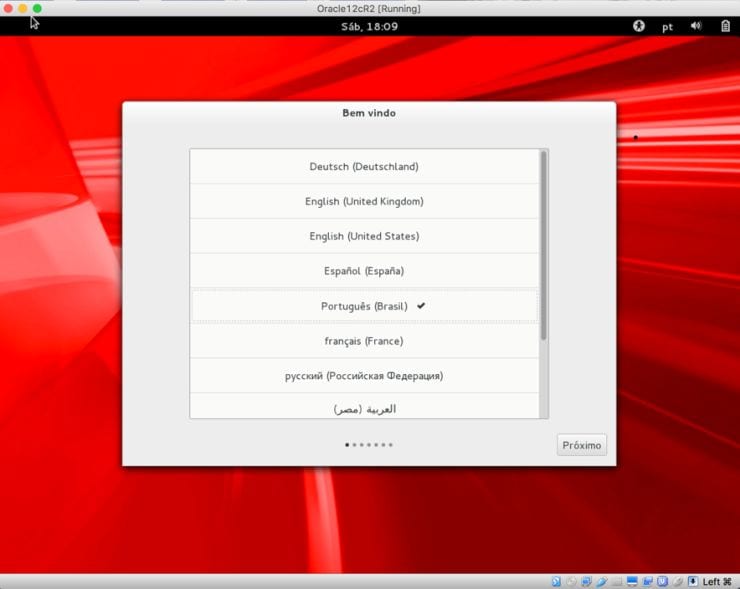Click the language list vertical scrollbar
This screenshot has height=589, width=740.
(x=544, y=245)
